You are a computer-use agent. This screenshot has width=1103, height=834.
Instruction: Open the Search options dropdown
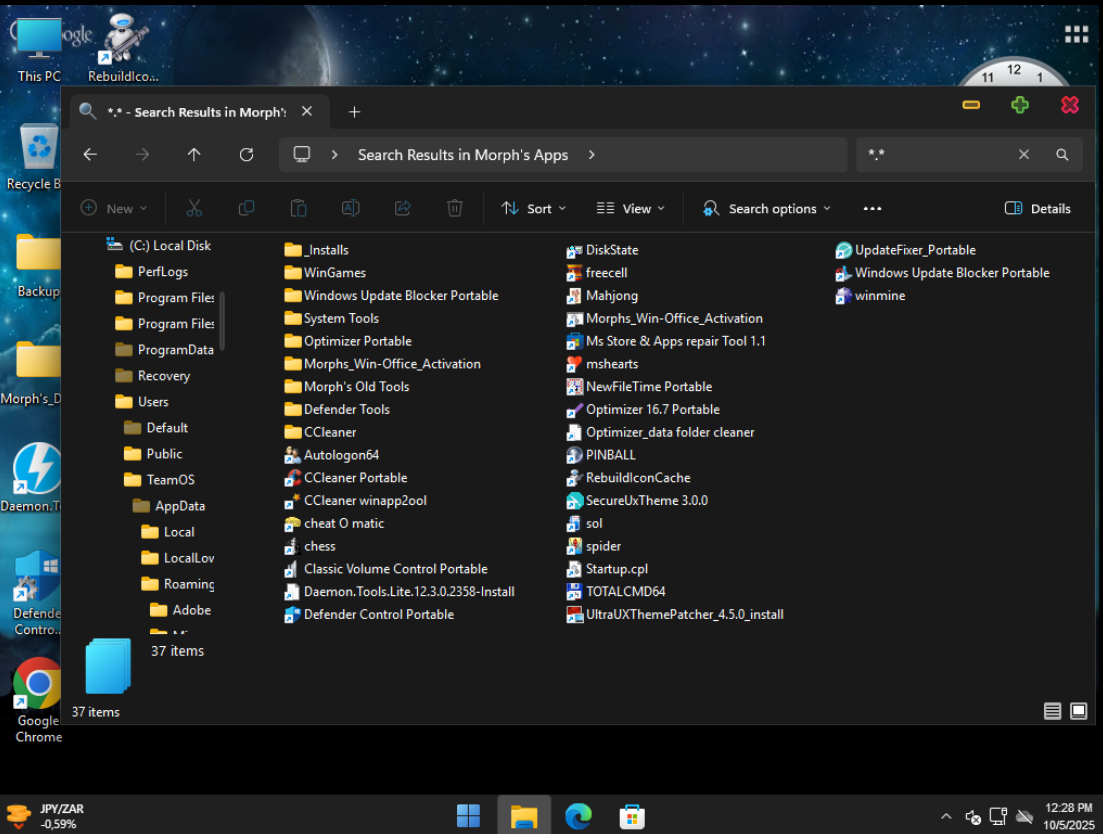(x=767, y=209)
